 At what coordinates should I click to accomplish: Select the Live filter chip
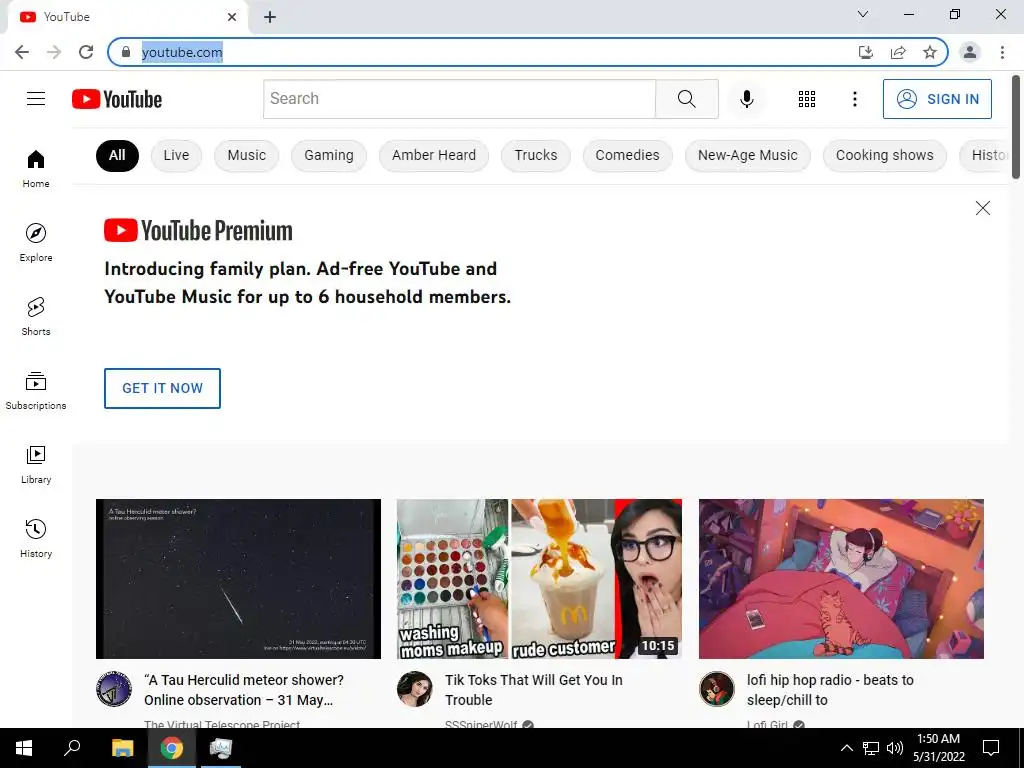[x=176, y=155]
